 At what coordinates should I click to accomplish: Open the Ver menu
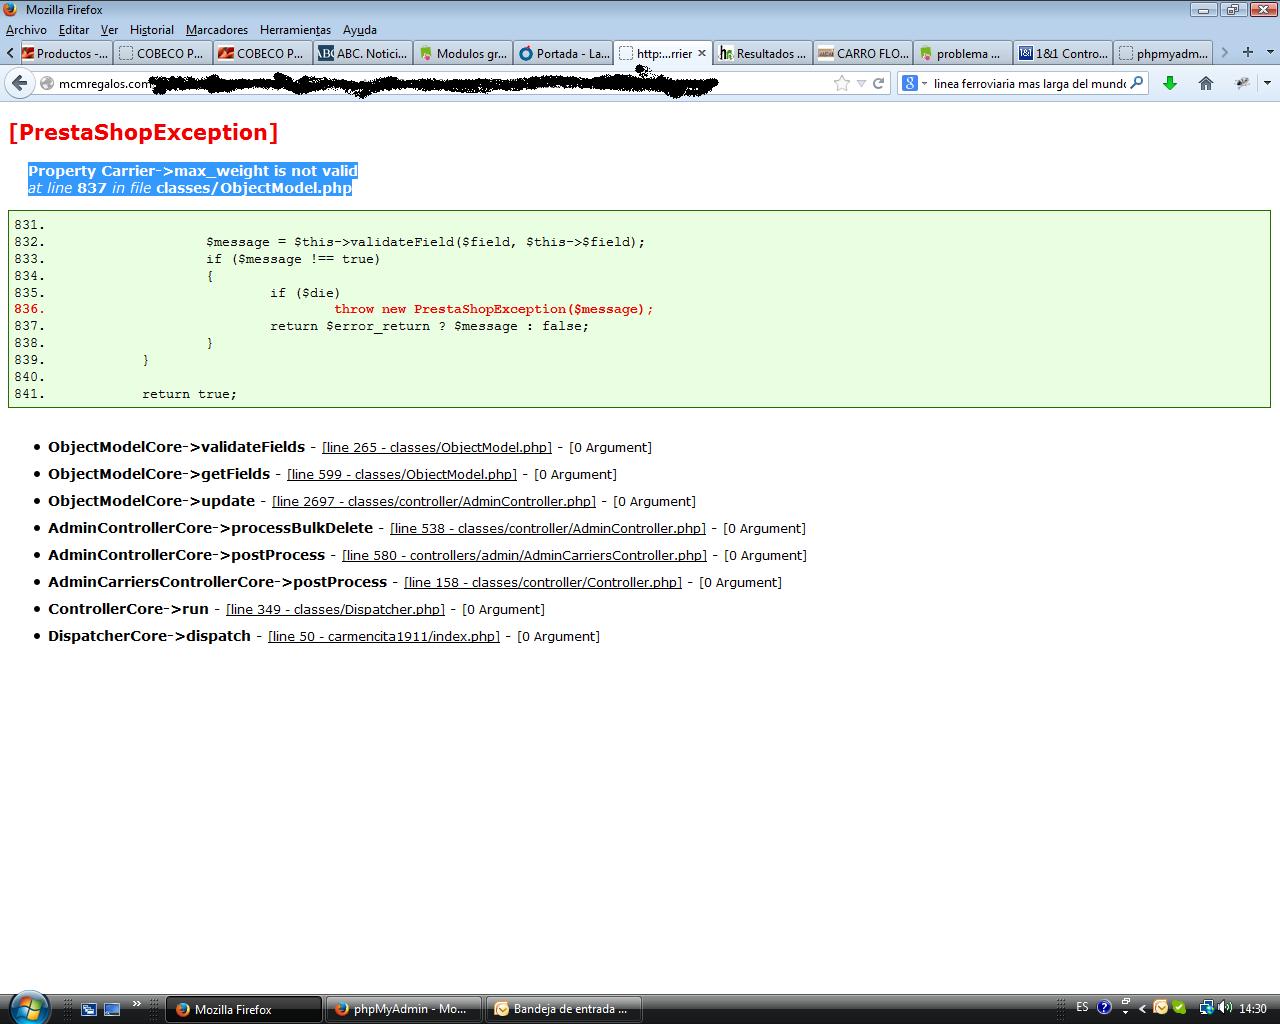tap(109, 30)
